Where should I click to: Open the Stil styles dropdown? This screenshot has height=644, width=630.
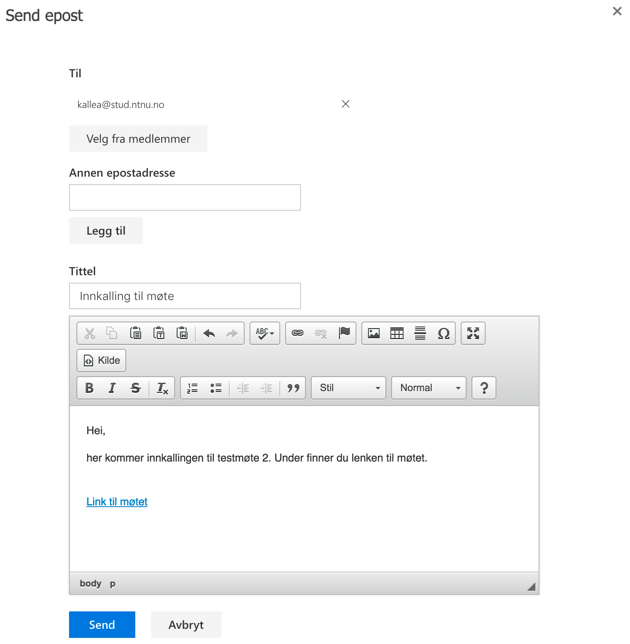(x=348, y=388)
